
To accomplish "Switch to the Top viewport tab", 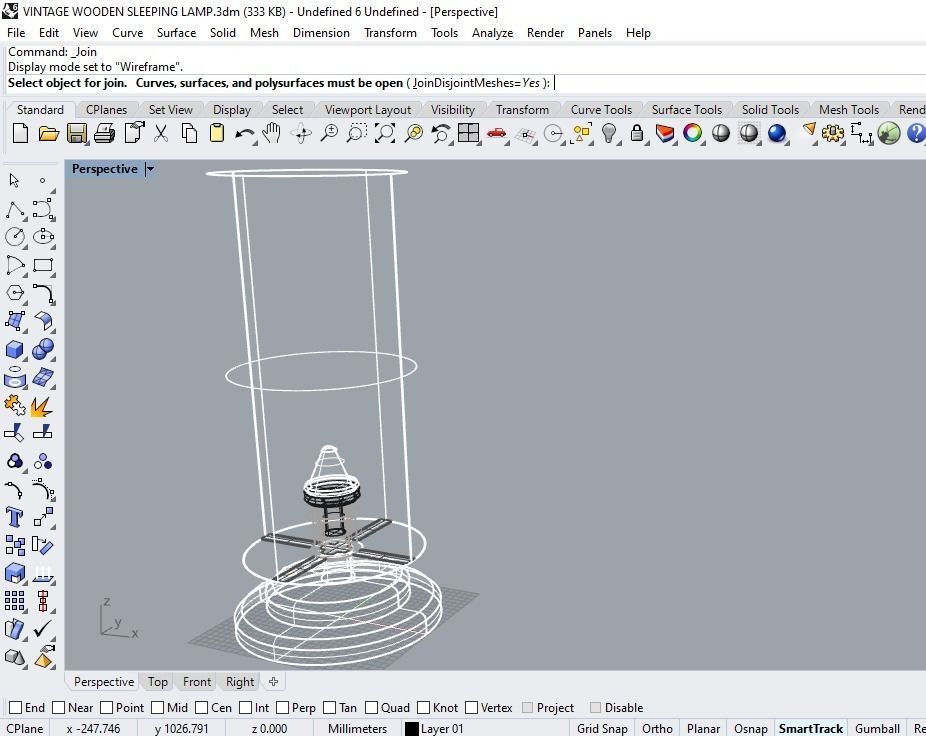I will pos(158,682).
